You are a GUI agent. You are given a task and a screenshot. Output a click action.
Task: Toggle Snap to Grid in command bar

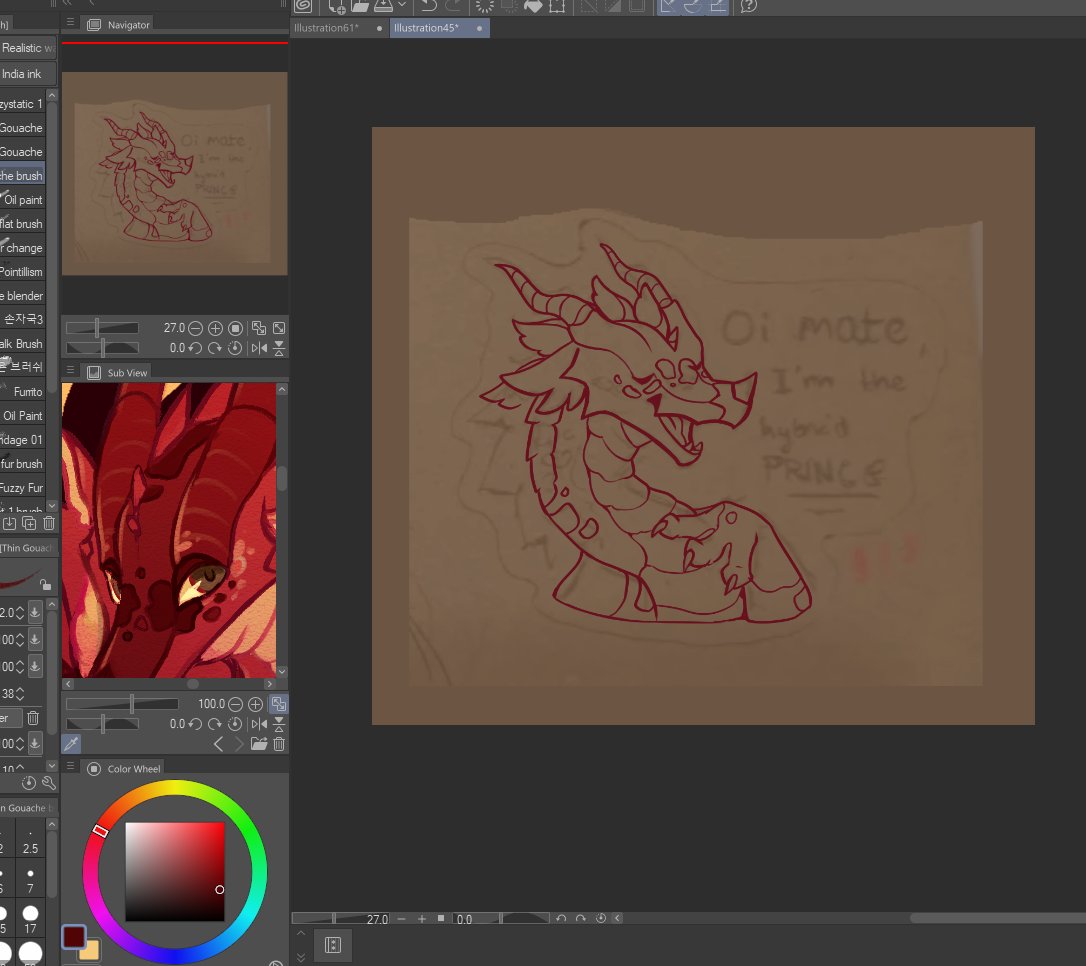[x=718, y=6]
